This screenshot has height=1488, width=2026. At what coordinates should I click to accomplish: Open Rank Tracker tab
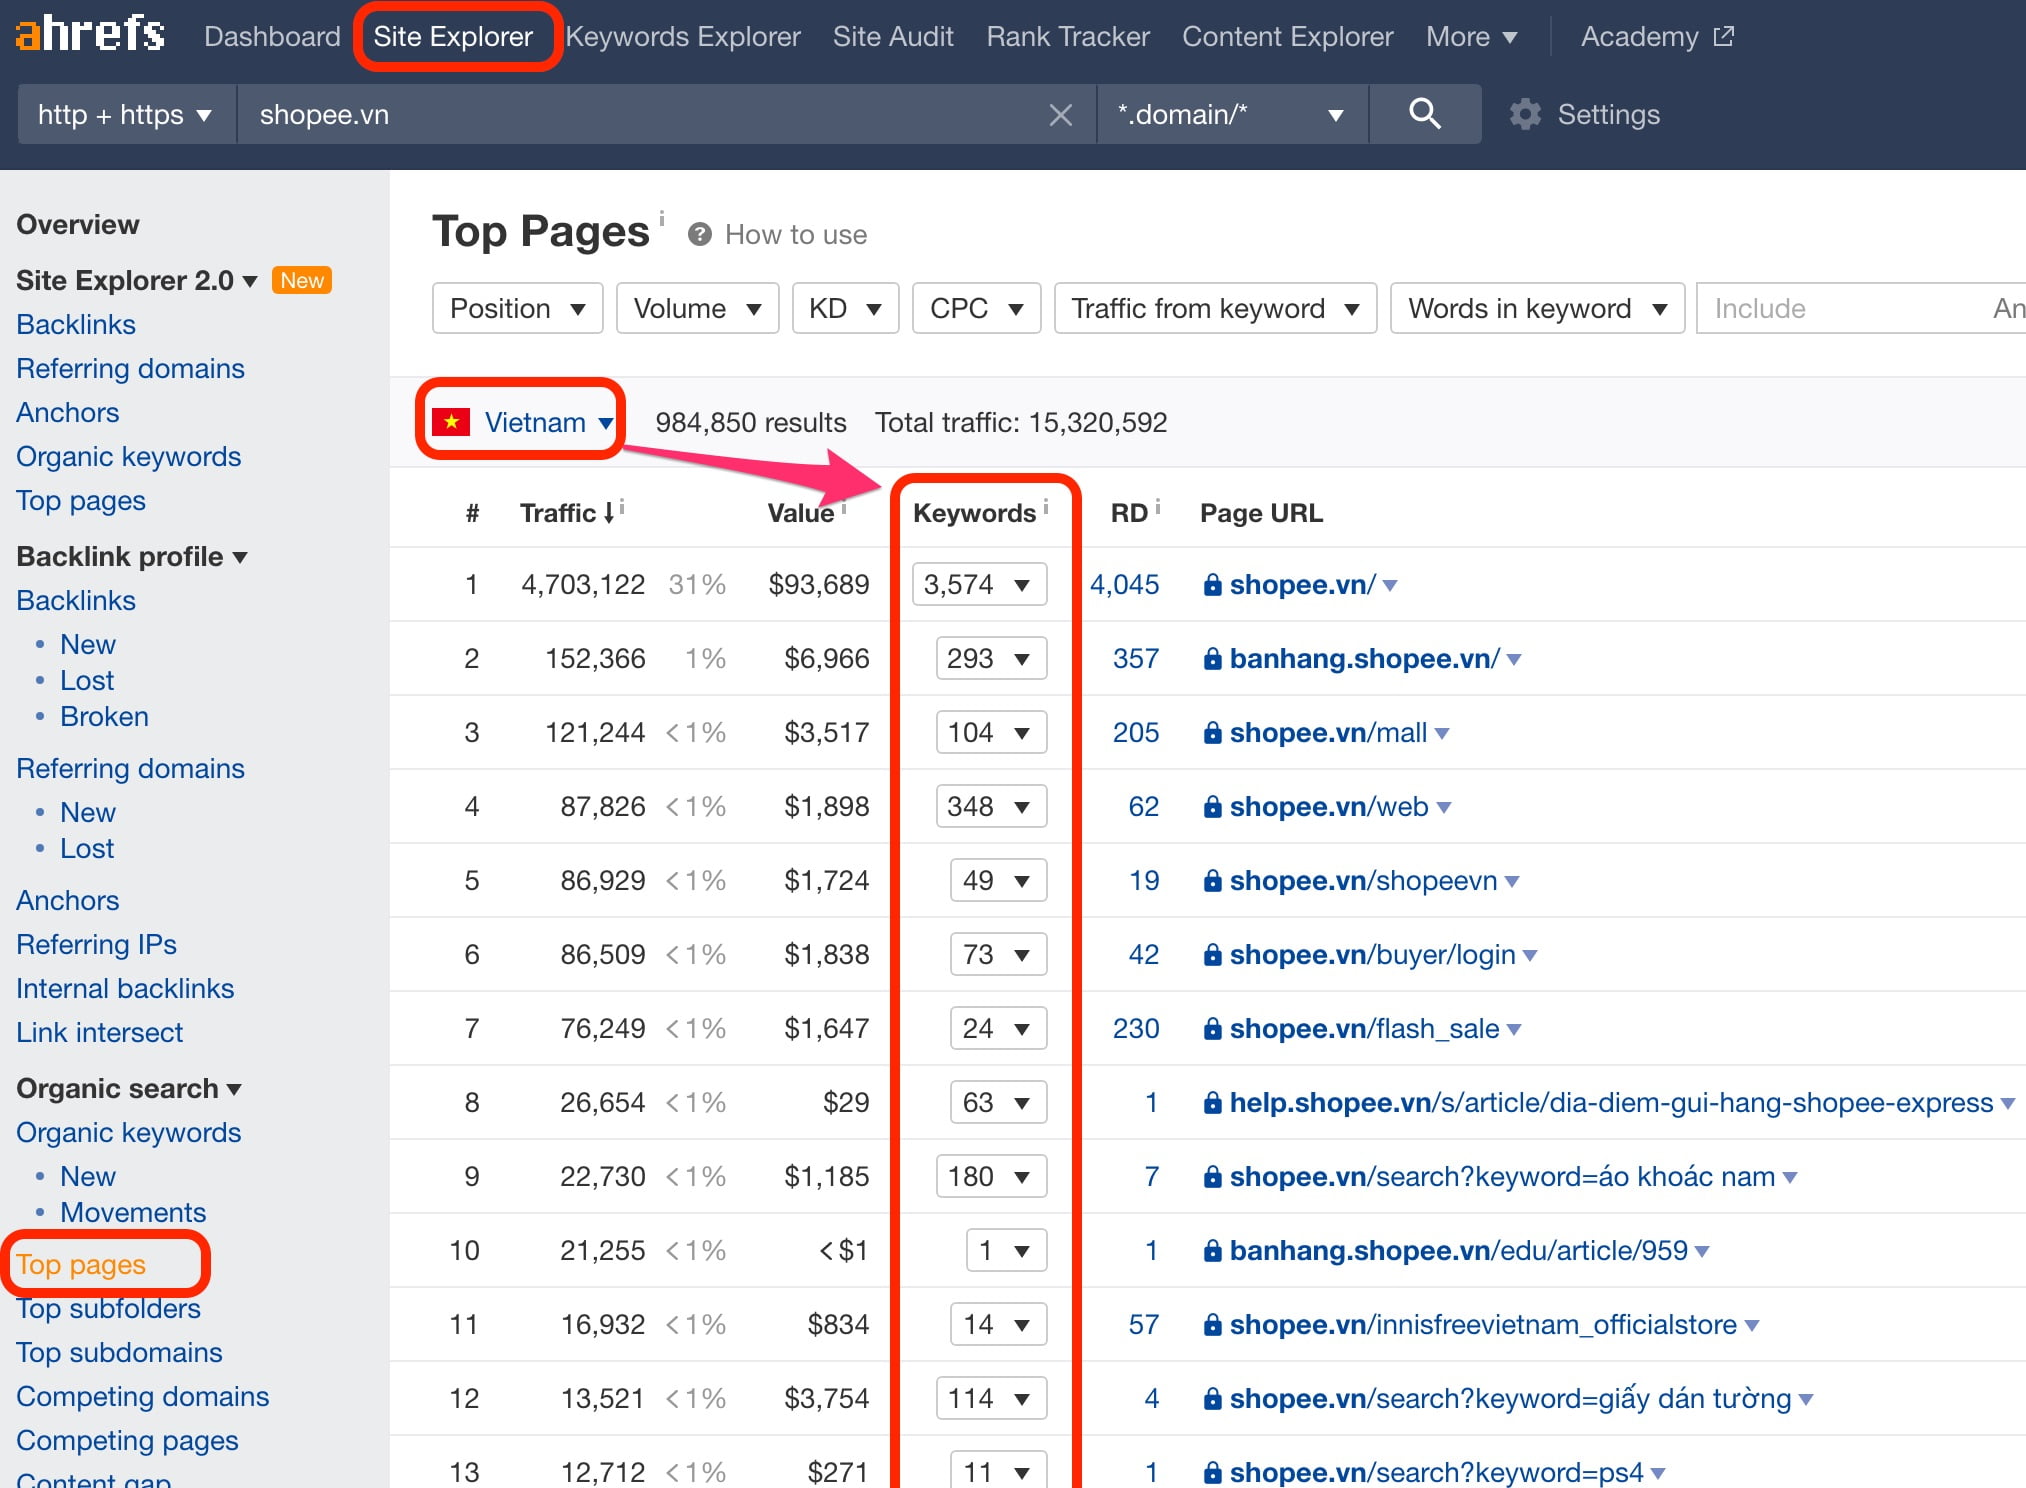[x=1068, y=37]
